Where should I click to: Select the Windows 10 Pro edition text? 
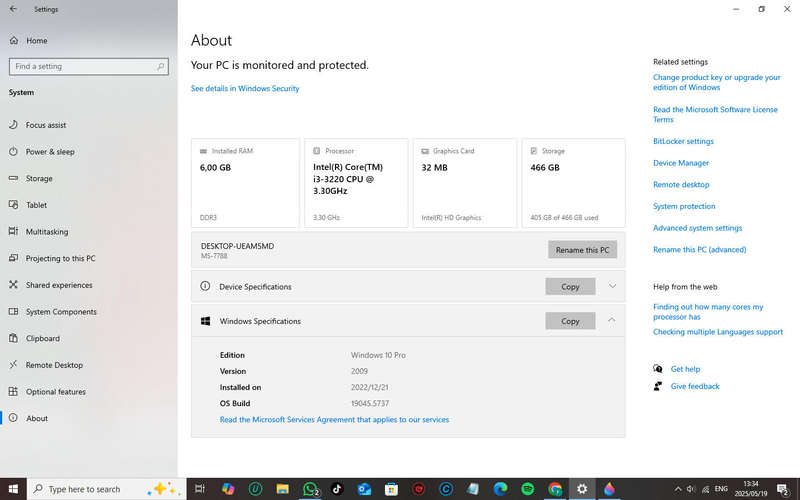coord(378,355)
